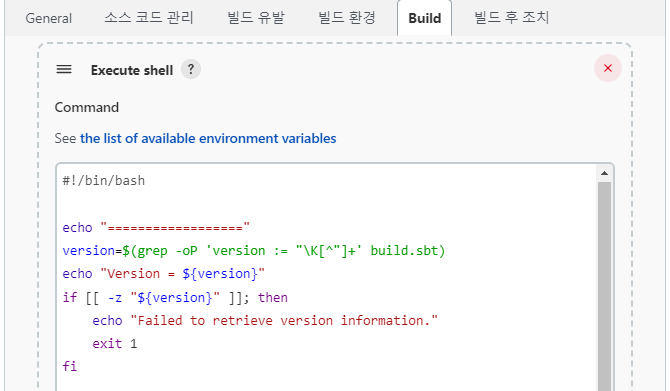
Task: Place cursor on the #!/bin/bash line
Action: [104, 181]
